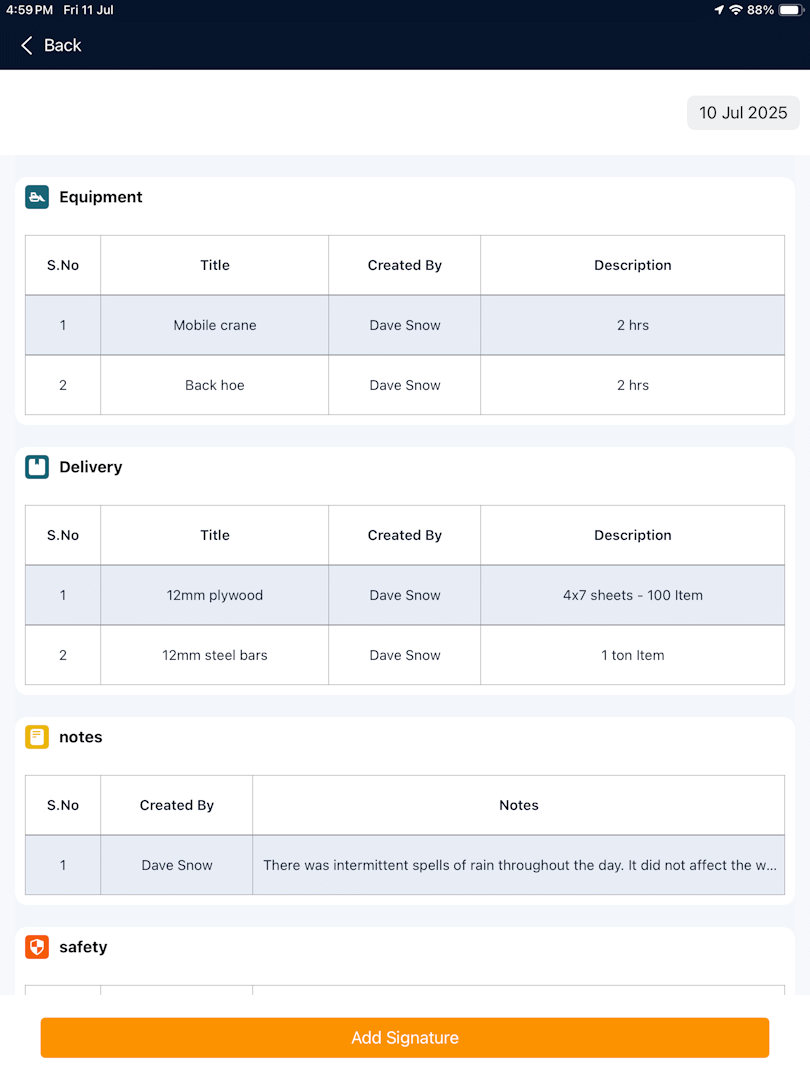Open the 10 Jul 2025 date picker

pyautogui.click(x=743, y=113)
